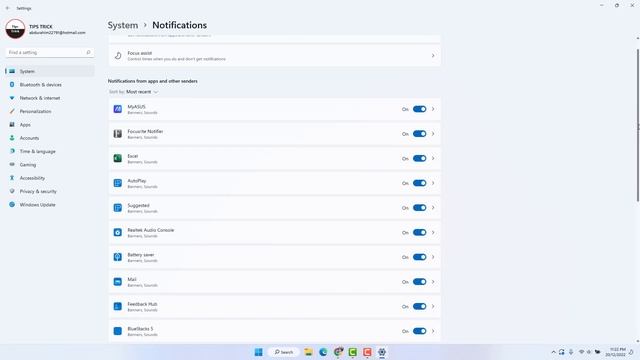Go to Personalization settings
Screen dimensions: 640x360
point(50,111)
